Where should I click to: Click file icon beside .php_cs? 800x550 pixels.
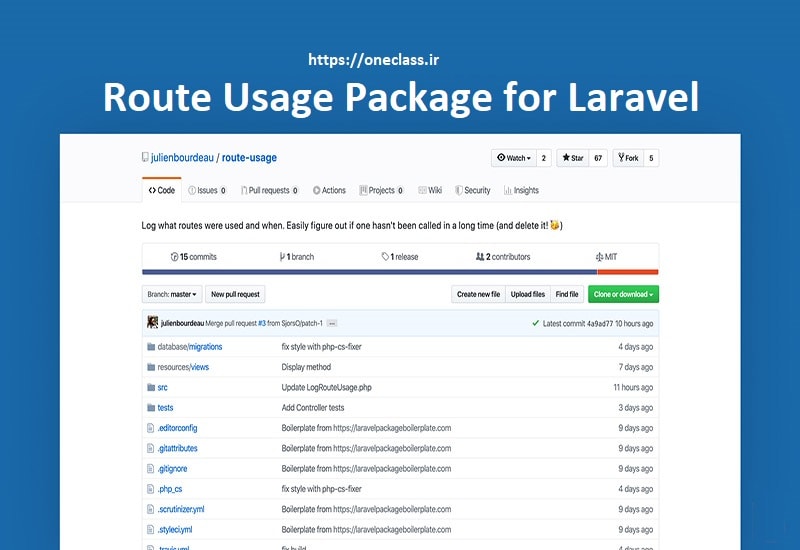151,489
